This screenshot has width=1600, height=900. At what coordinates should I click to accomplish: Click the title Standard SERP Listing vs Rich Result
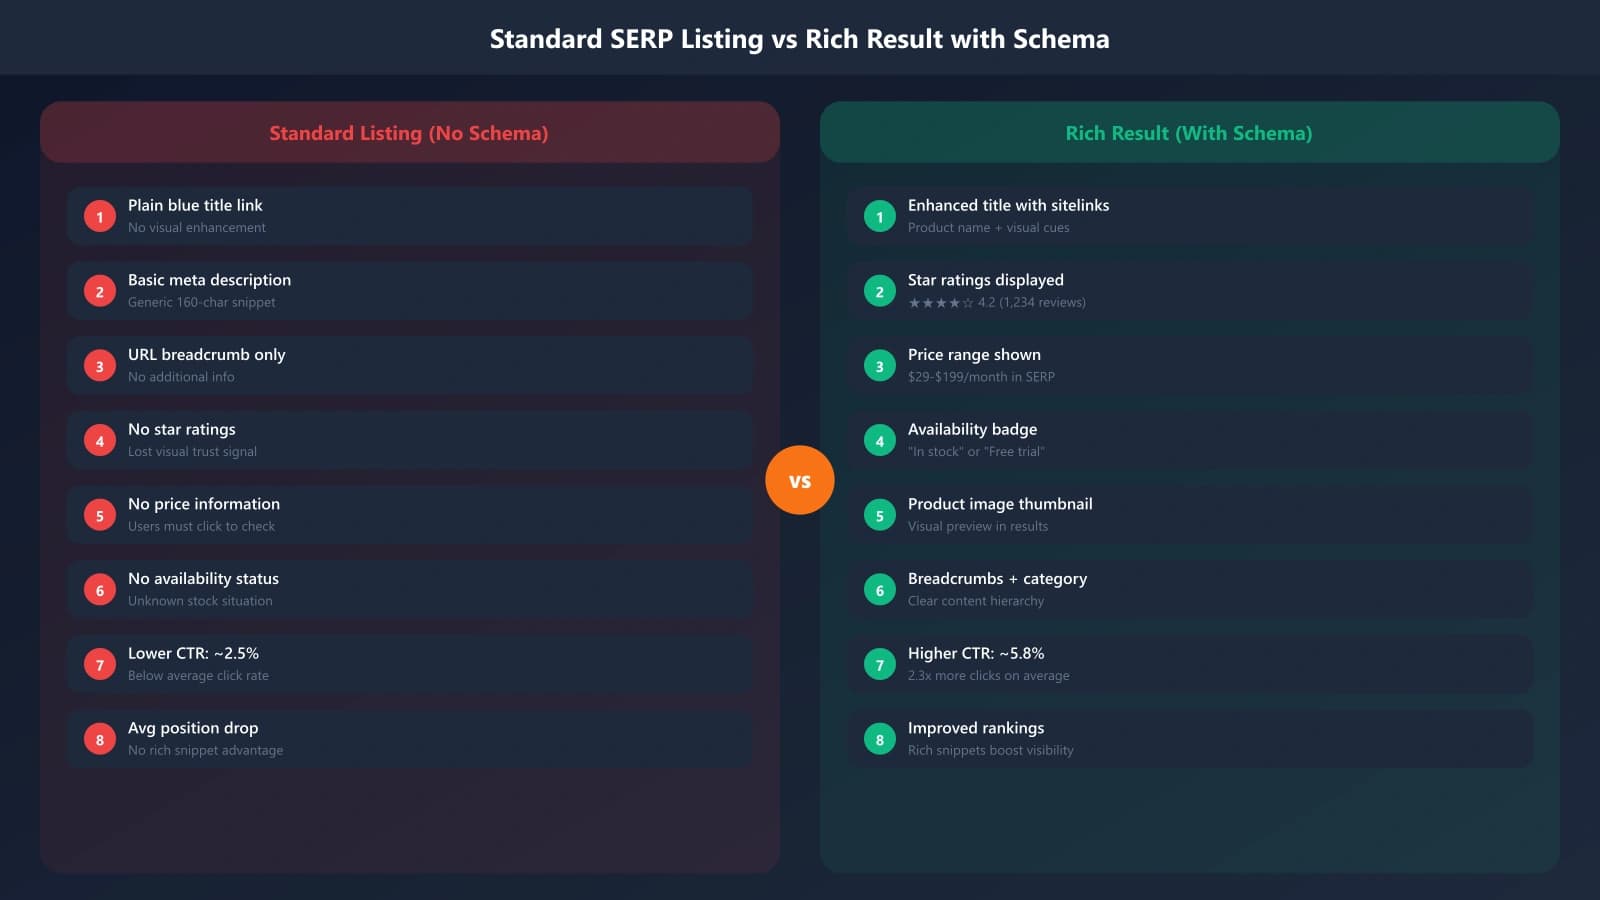pyautogui.click(x=799, y=39)
